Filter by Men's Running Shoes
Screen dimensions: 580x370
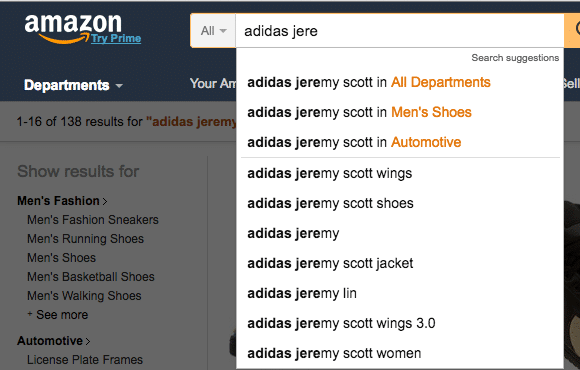[85, 239]
